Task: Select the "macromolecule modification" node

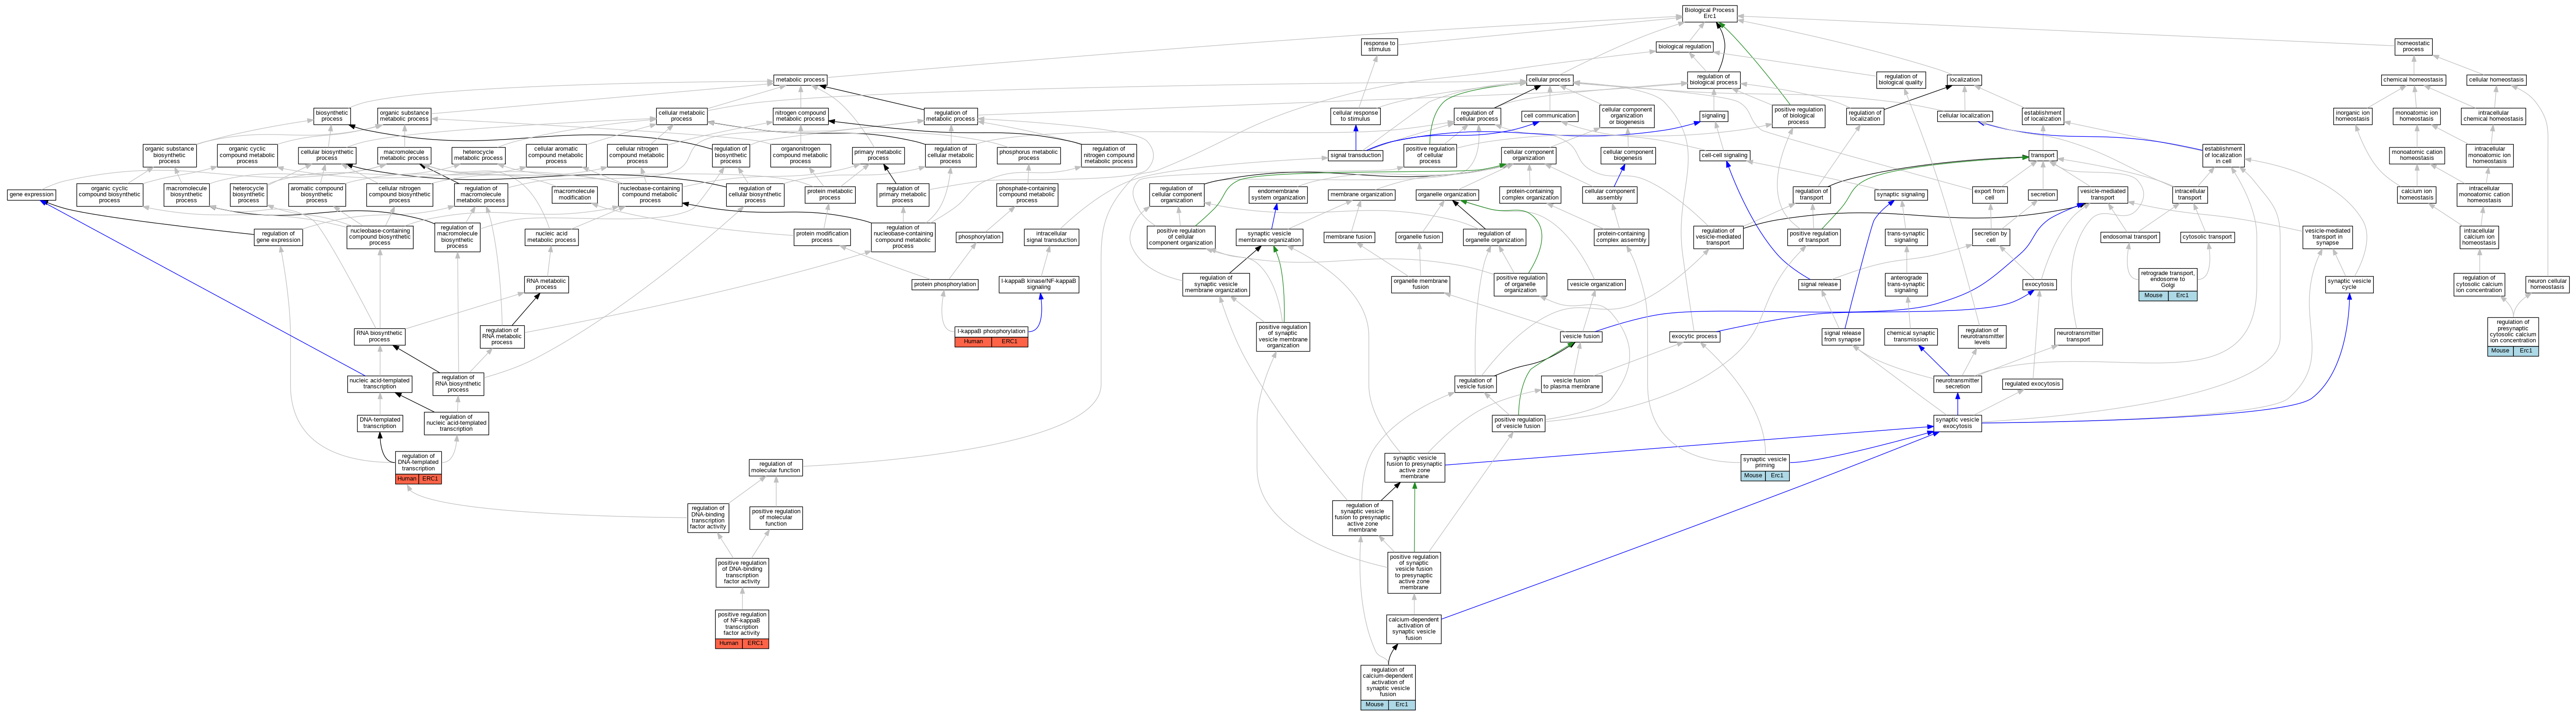Action: point(574,194)
